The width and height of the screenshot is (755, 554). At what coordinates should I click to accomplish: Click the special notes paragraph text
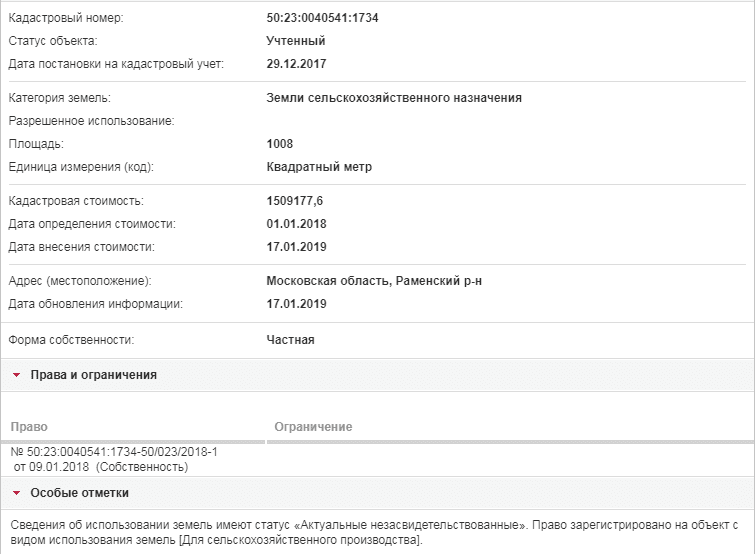click(374, 532)
